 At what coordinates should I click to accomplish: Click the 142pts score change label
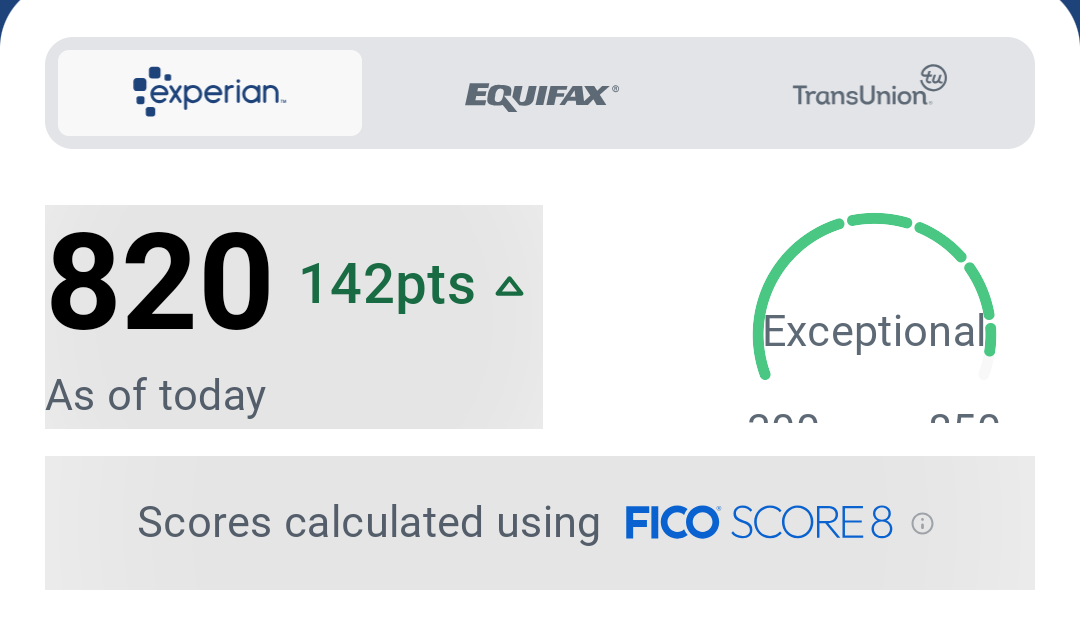click(x=387, y=284)
